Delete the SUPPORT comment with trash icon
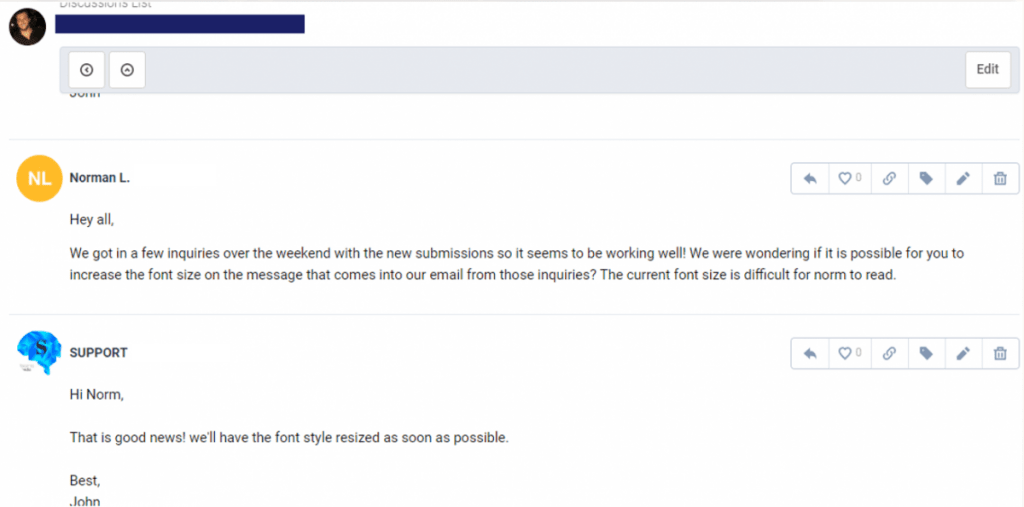This screenshot has width=1024, height=507. click(x=1000, y=353)
